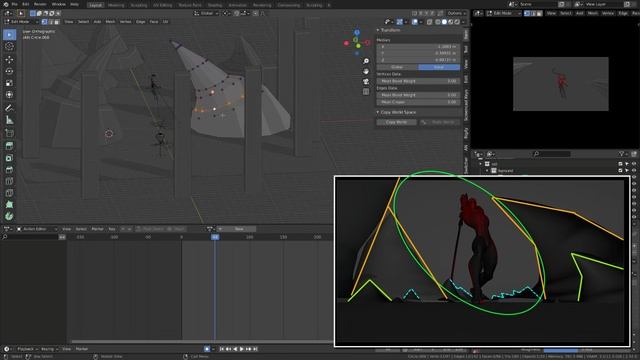Set the Mean Crease value slider
The width and height of the screenshot is (640, 360).
(x=418, y=102)
